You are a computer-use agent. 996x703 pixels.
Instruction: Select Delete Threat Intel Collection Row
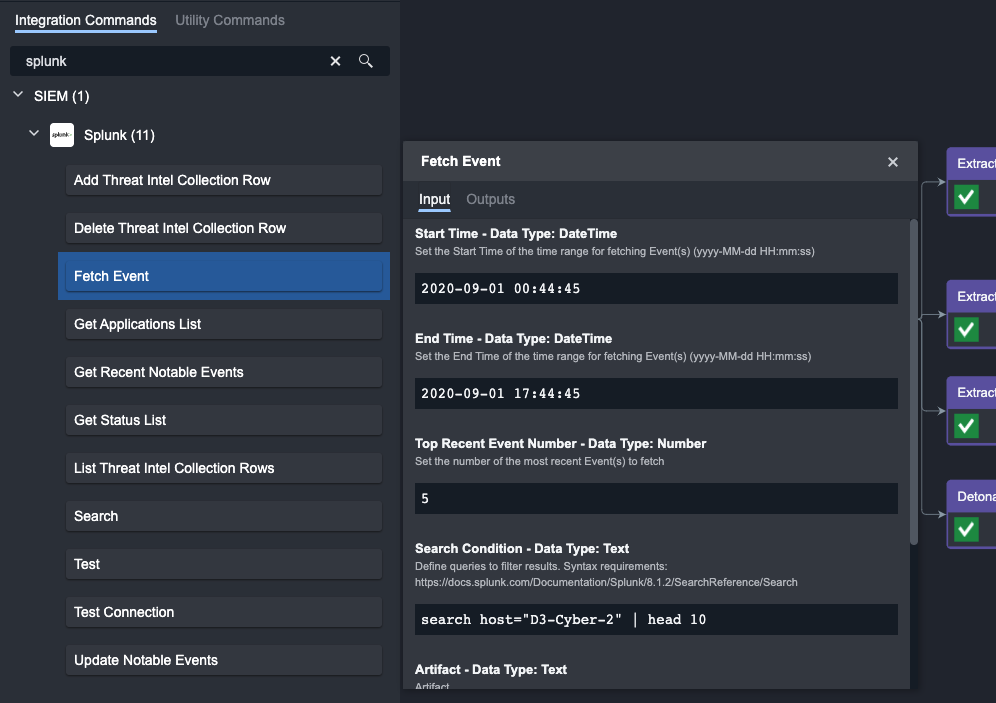223,228
